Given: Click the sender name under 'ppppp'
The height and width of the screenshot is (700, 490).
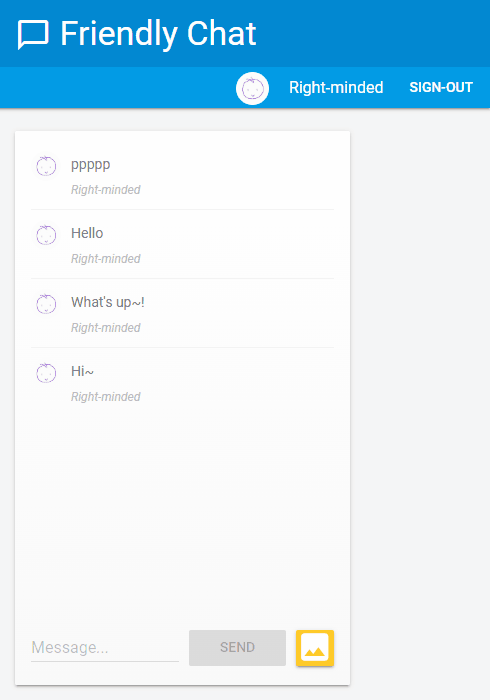Looking at the screenshot, I should tap(106, 190).
